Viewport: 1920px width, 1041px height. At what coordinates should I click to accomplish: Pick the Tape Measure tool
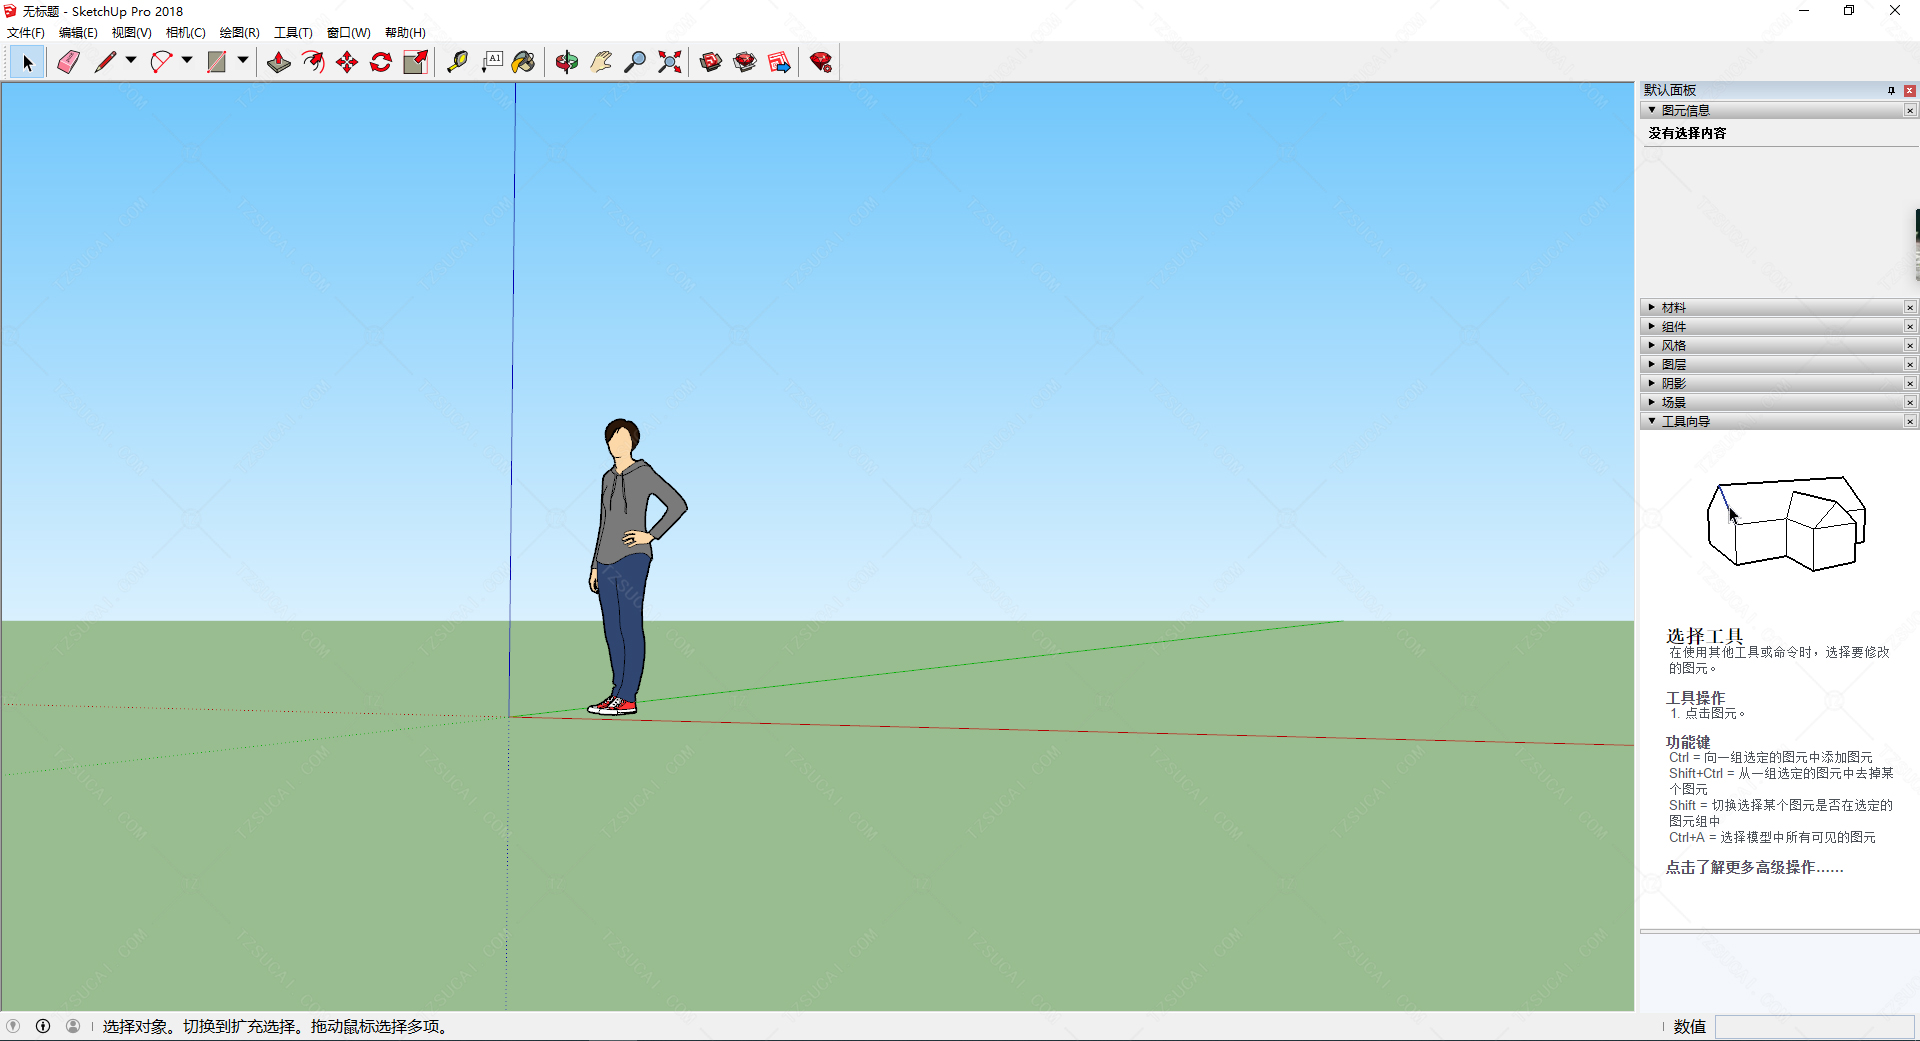click(457, 62)
